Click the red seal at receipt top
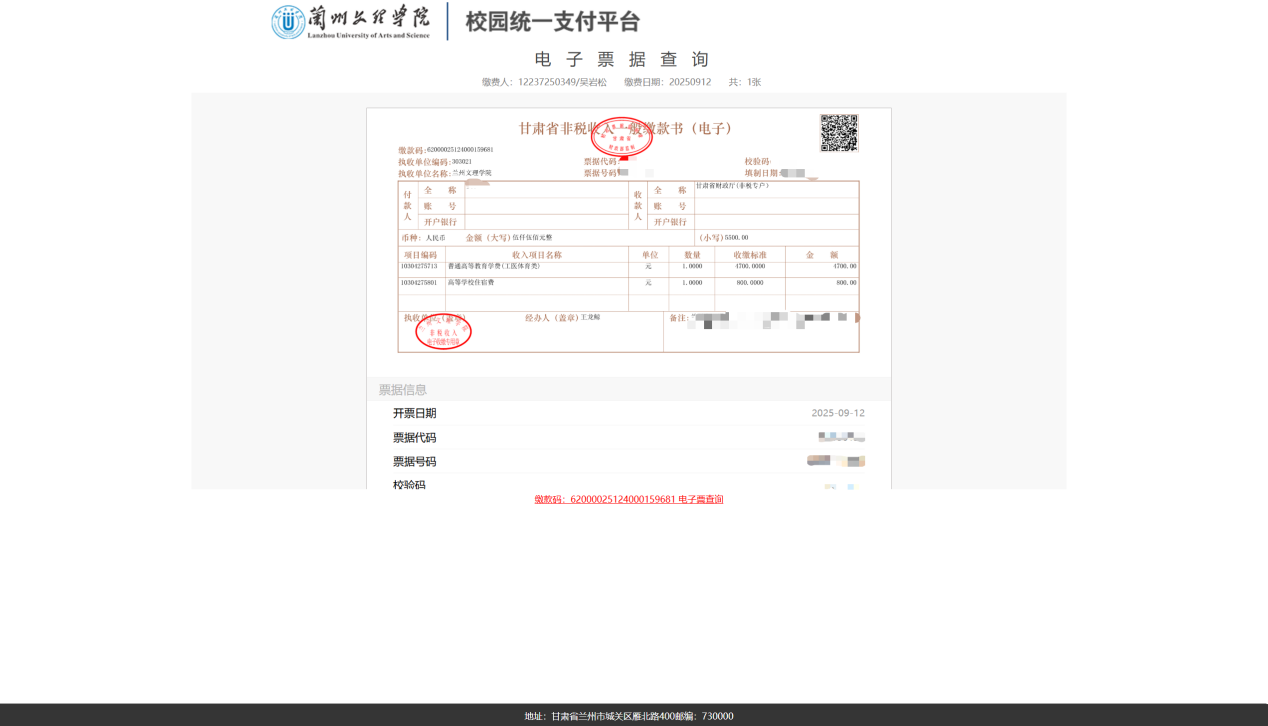Screen dimensions: 1268x726 [621, 137]
